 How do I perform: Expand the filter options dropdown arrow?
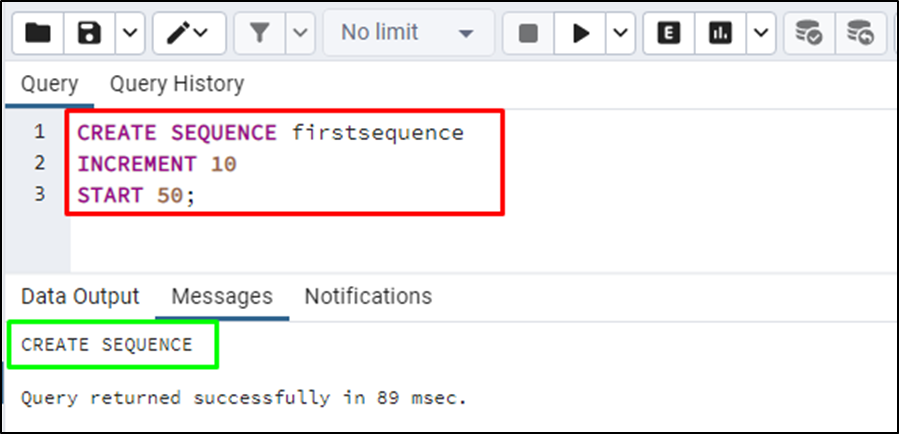[x=300, y=34]
